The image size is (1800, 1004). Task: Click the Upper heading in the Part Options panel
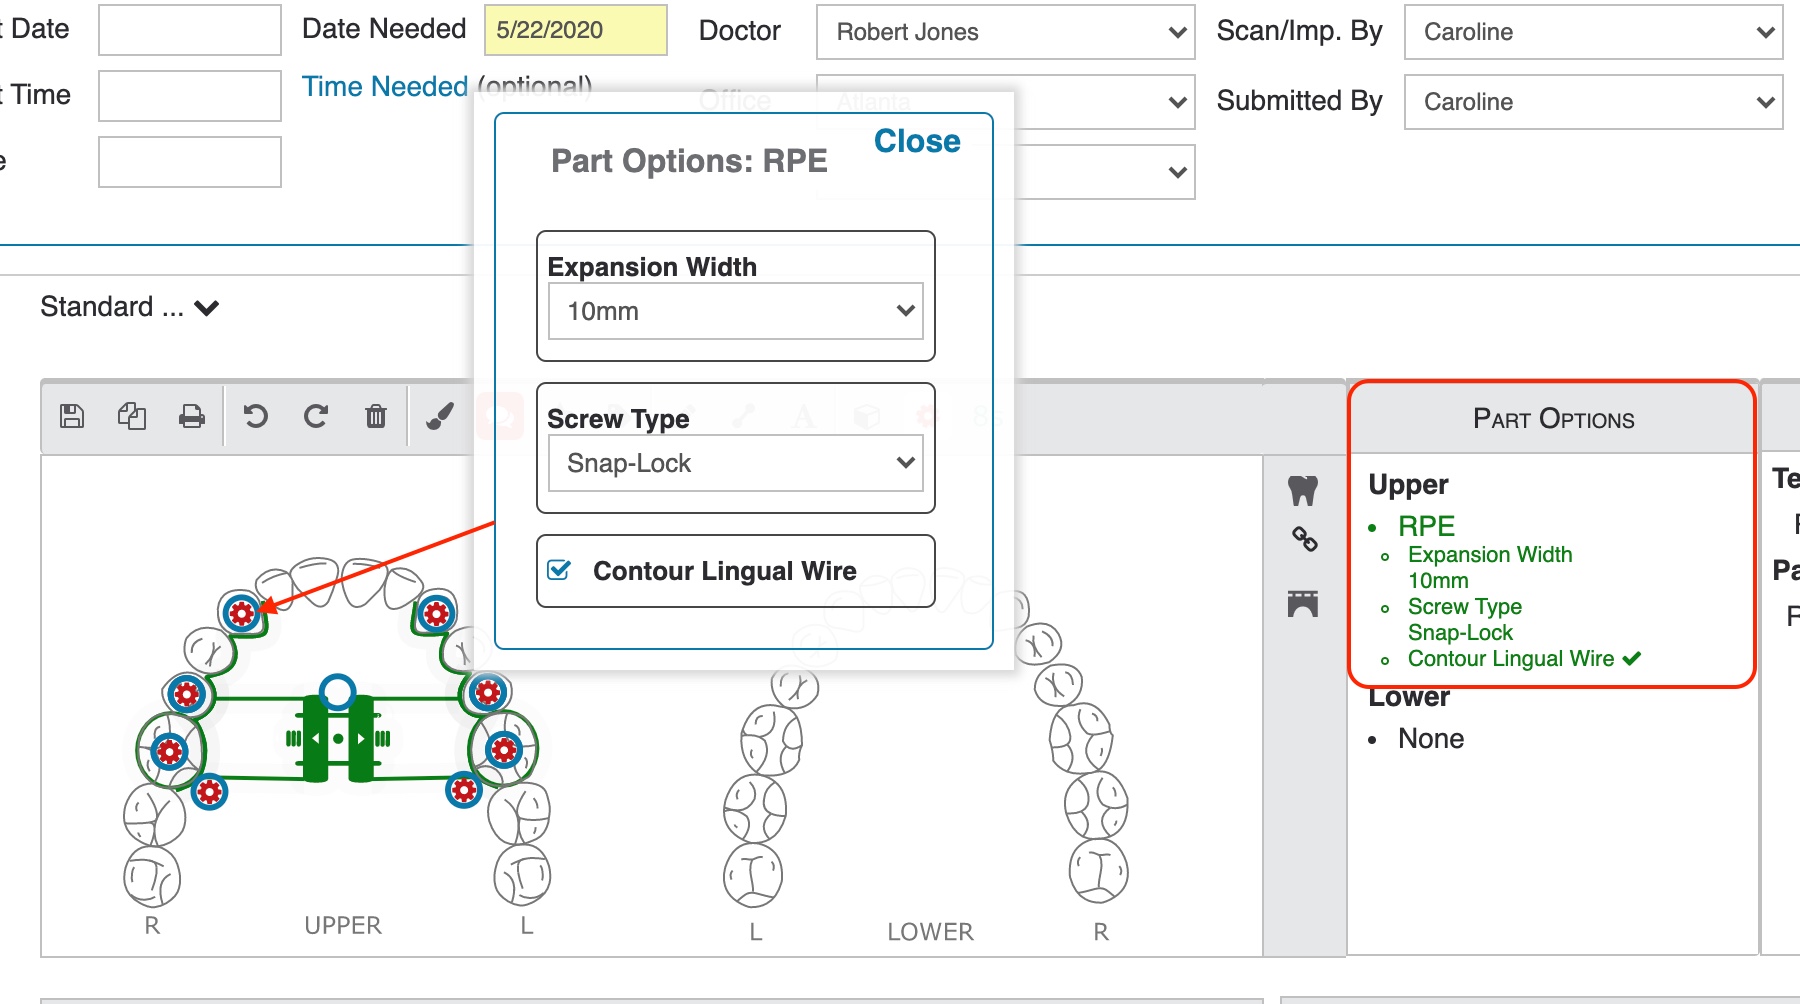1408,484
